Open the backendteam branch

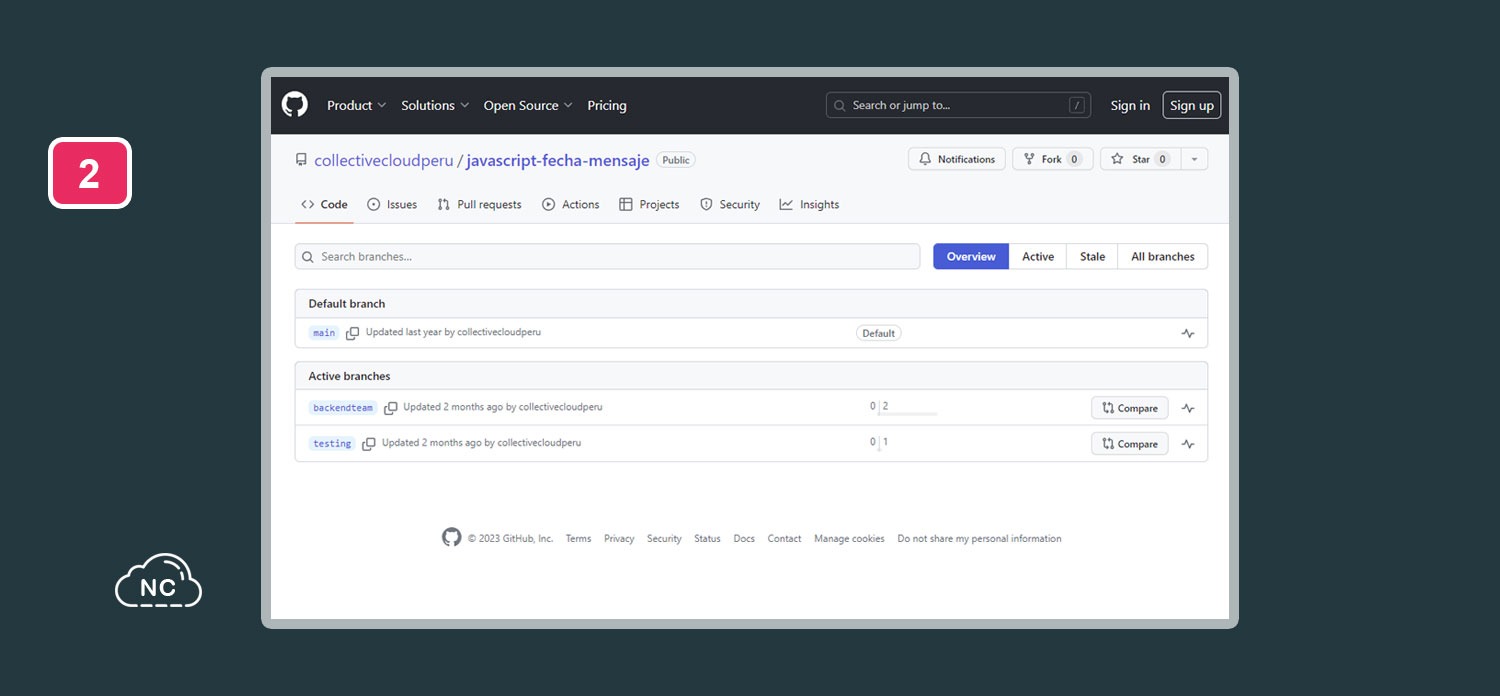tap(343, 408)
